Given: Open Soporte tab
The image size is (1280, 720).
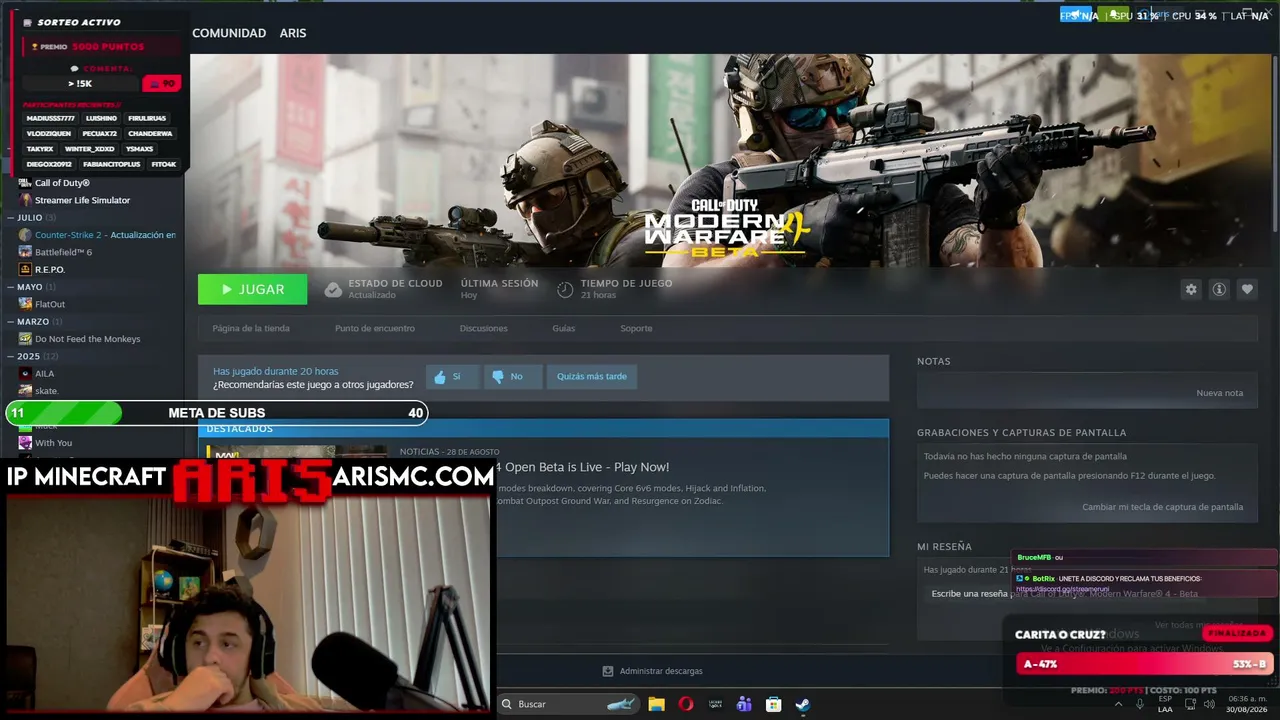Looking at the screenshot, I should (636, 328).
